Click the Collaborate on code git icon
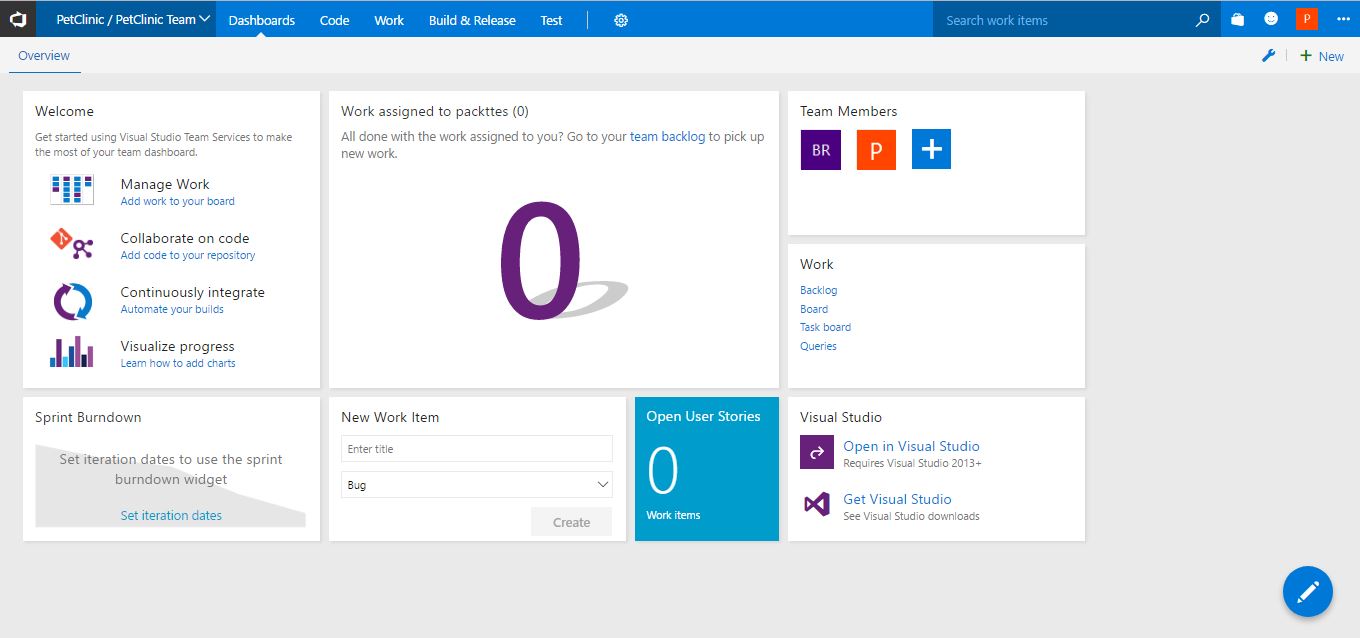The width and height of the screenshot is (1360, 638). 72,244
